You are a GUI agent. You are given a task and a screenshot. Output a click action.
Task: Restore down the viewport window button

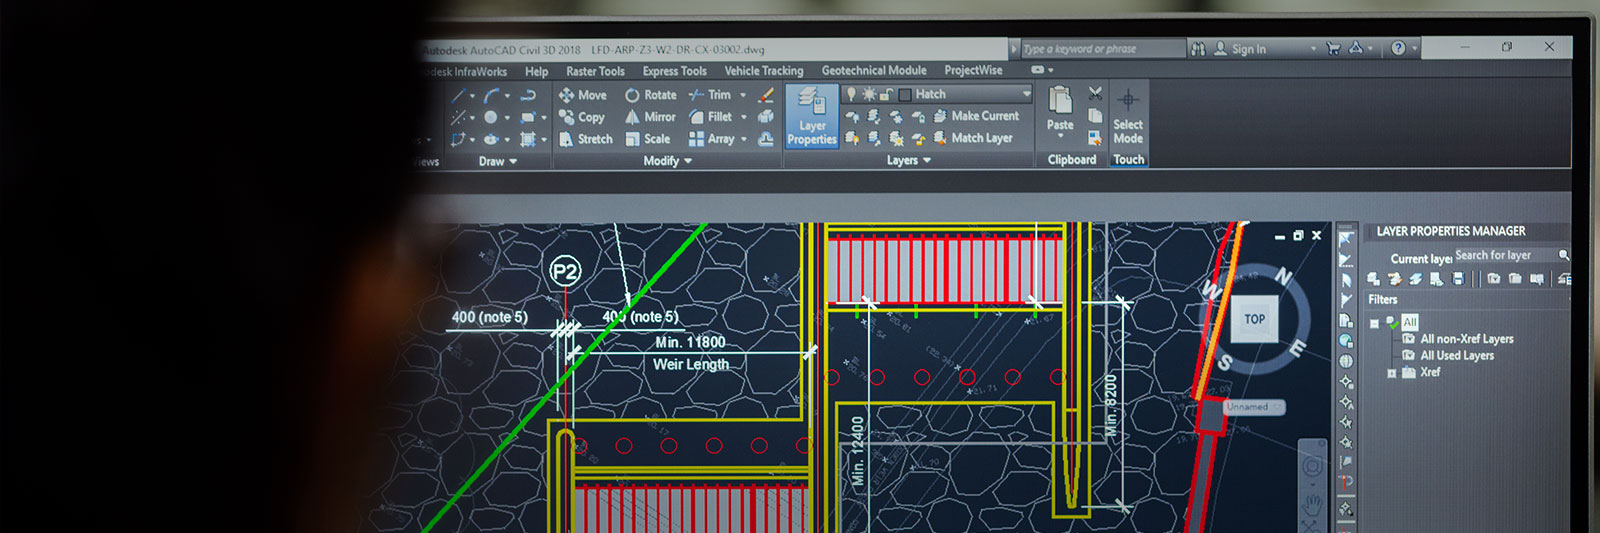[1298, 236]
